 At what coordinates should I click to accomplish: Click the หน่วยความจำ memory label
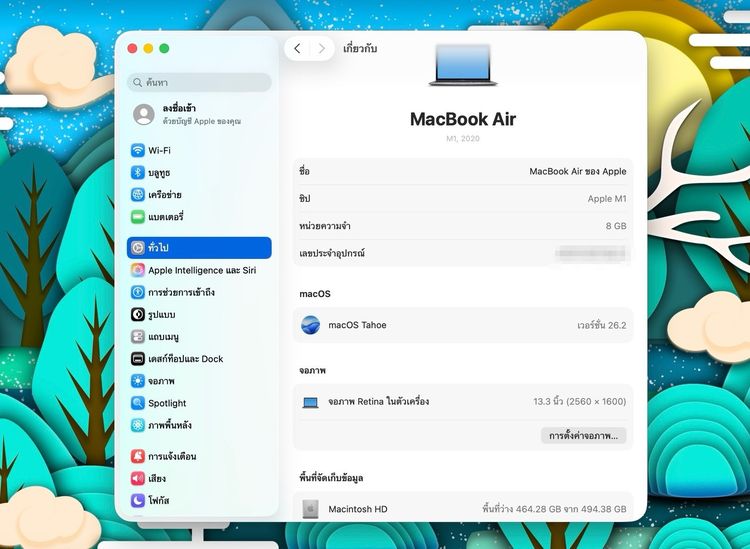325,226
